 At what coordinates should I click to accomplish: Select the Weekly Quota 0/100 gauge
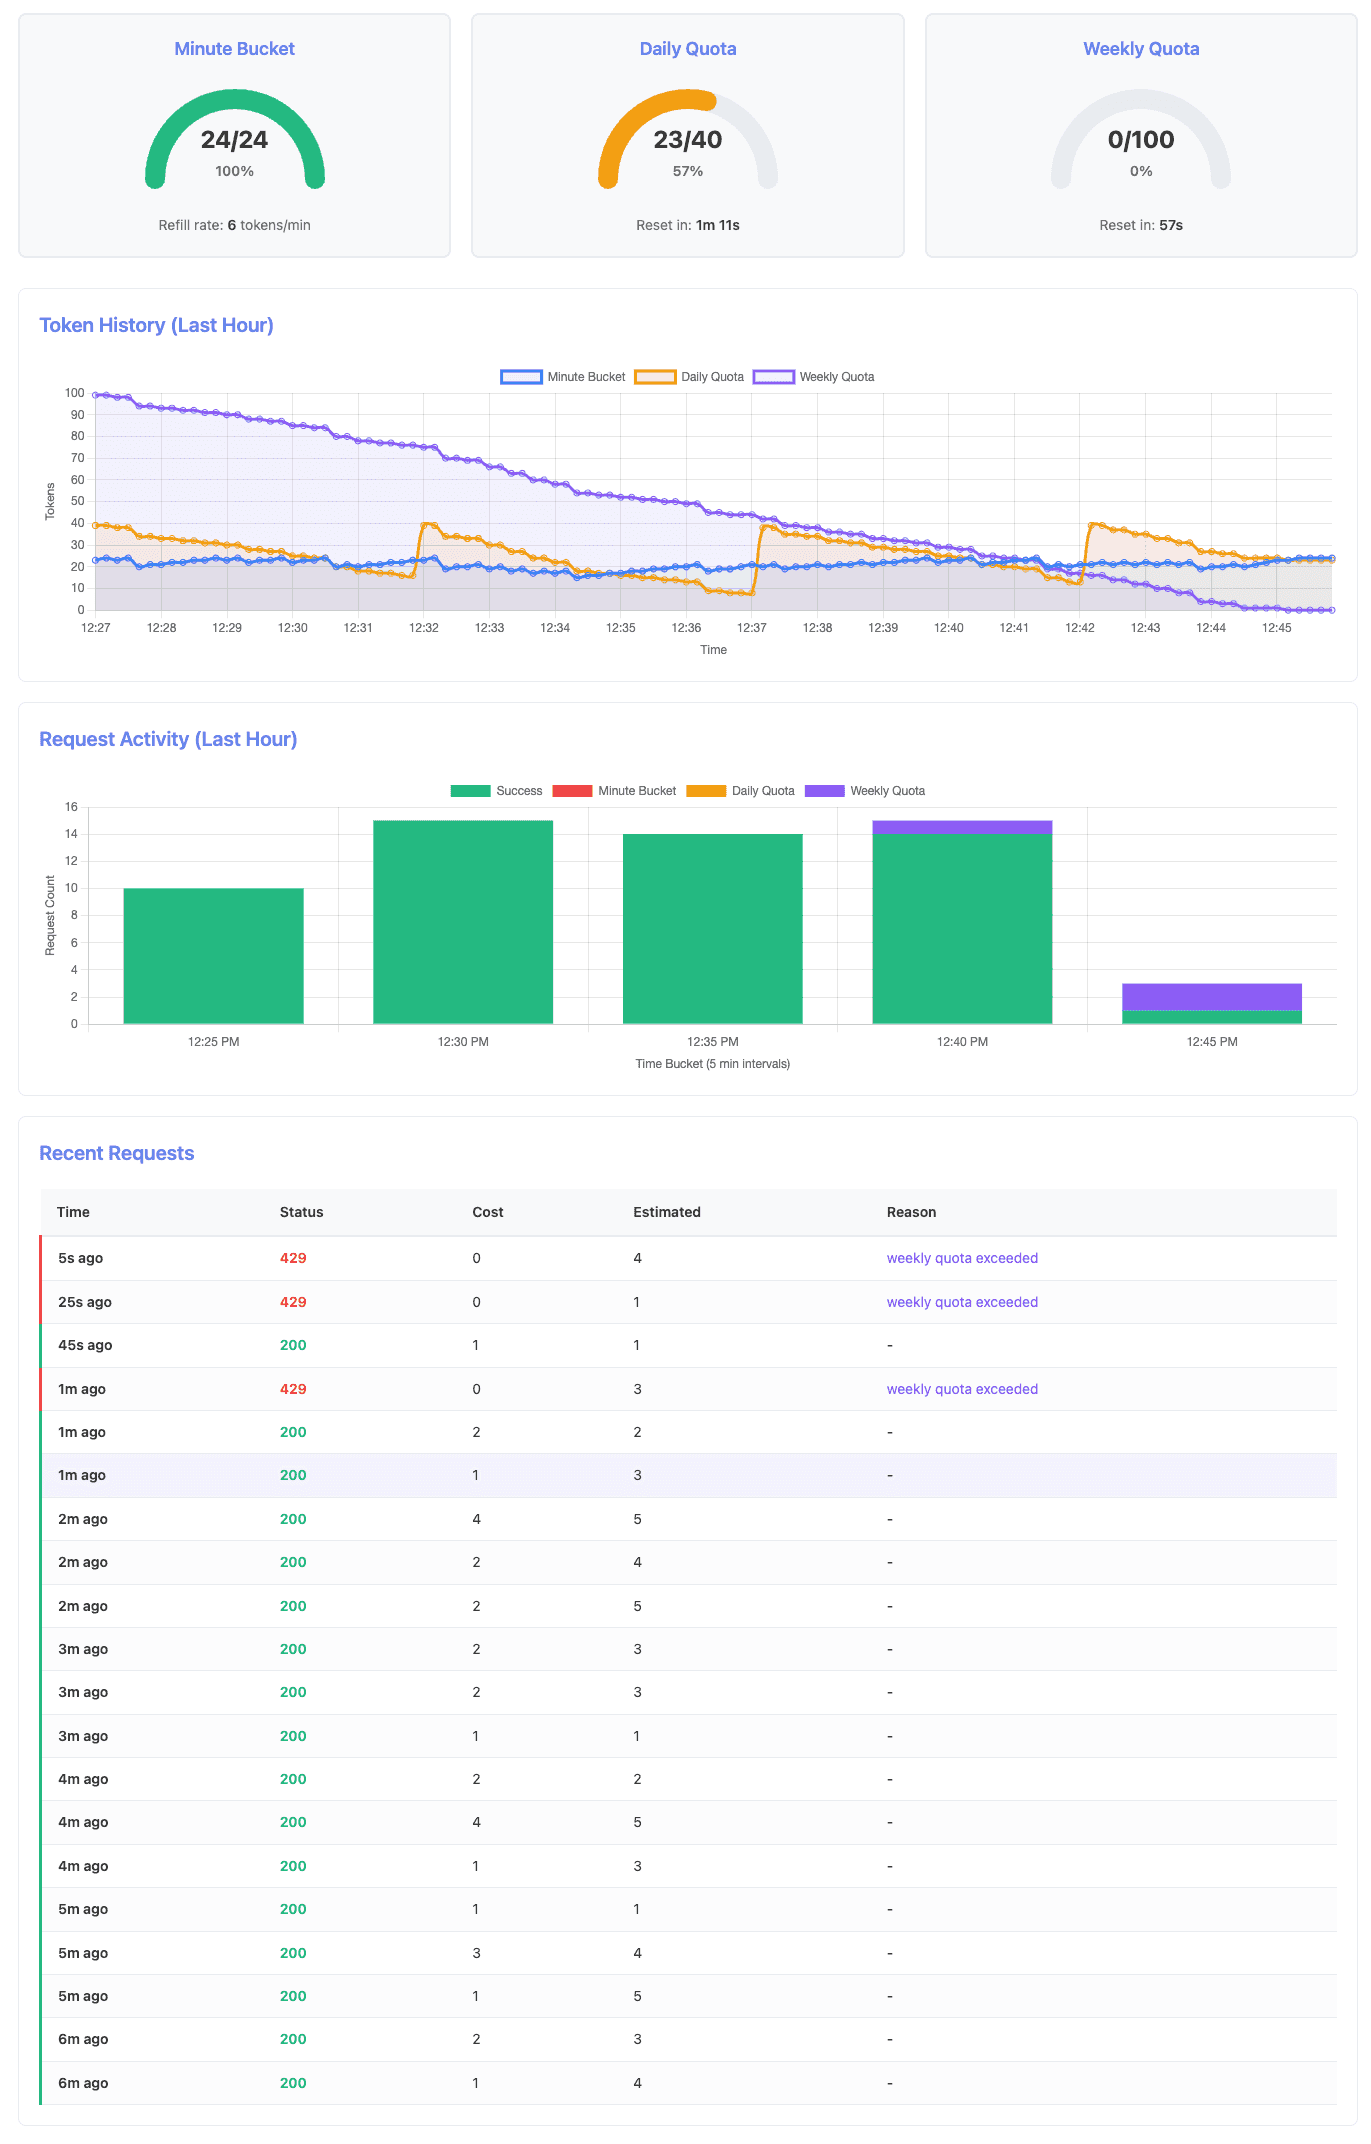click(1140, 140)
